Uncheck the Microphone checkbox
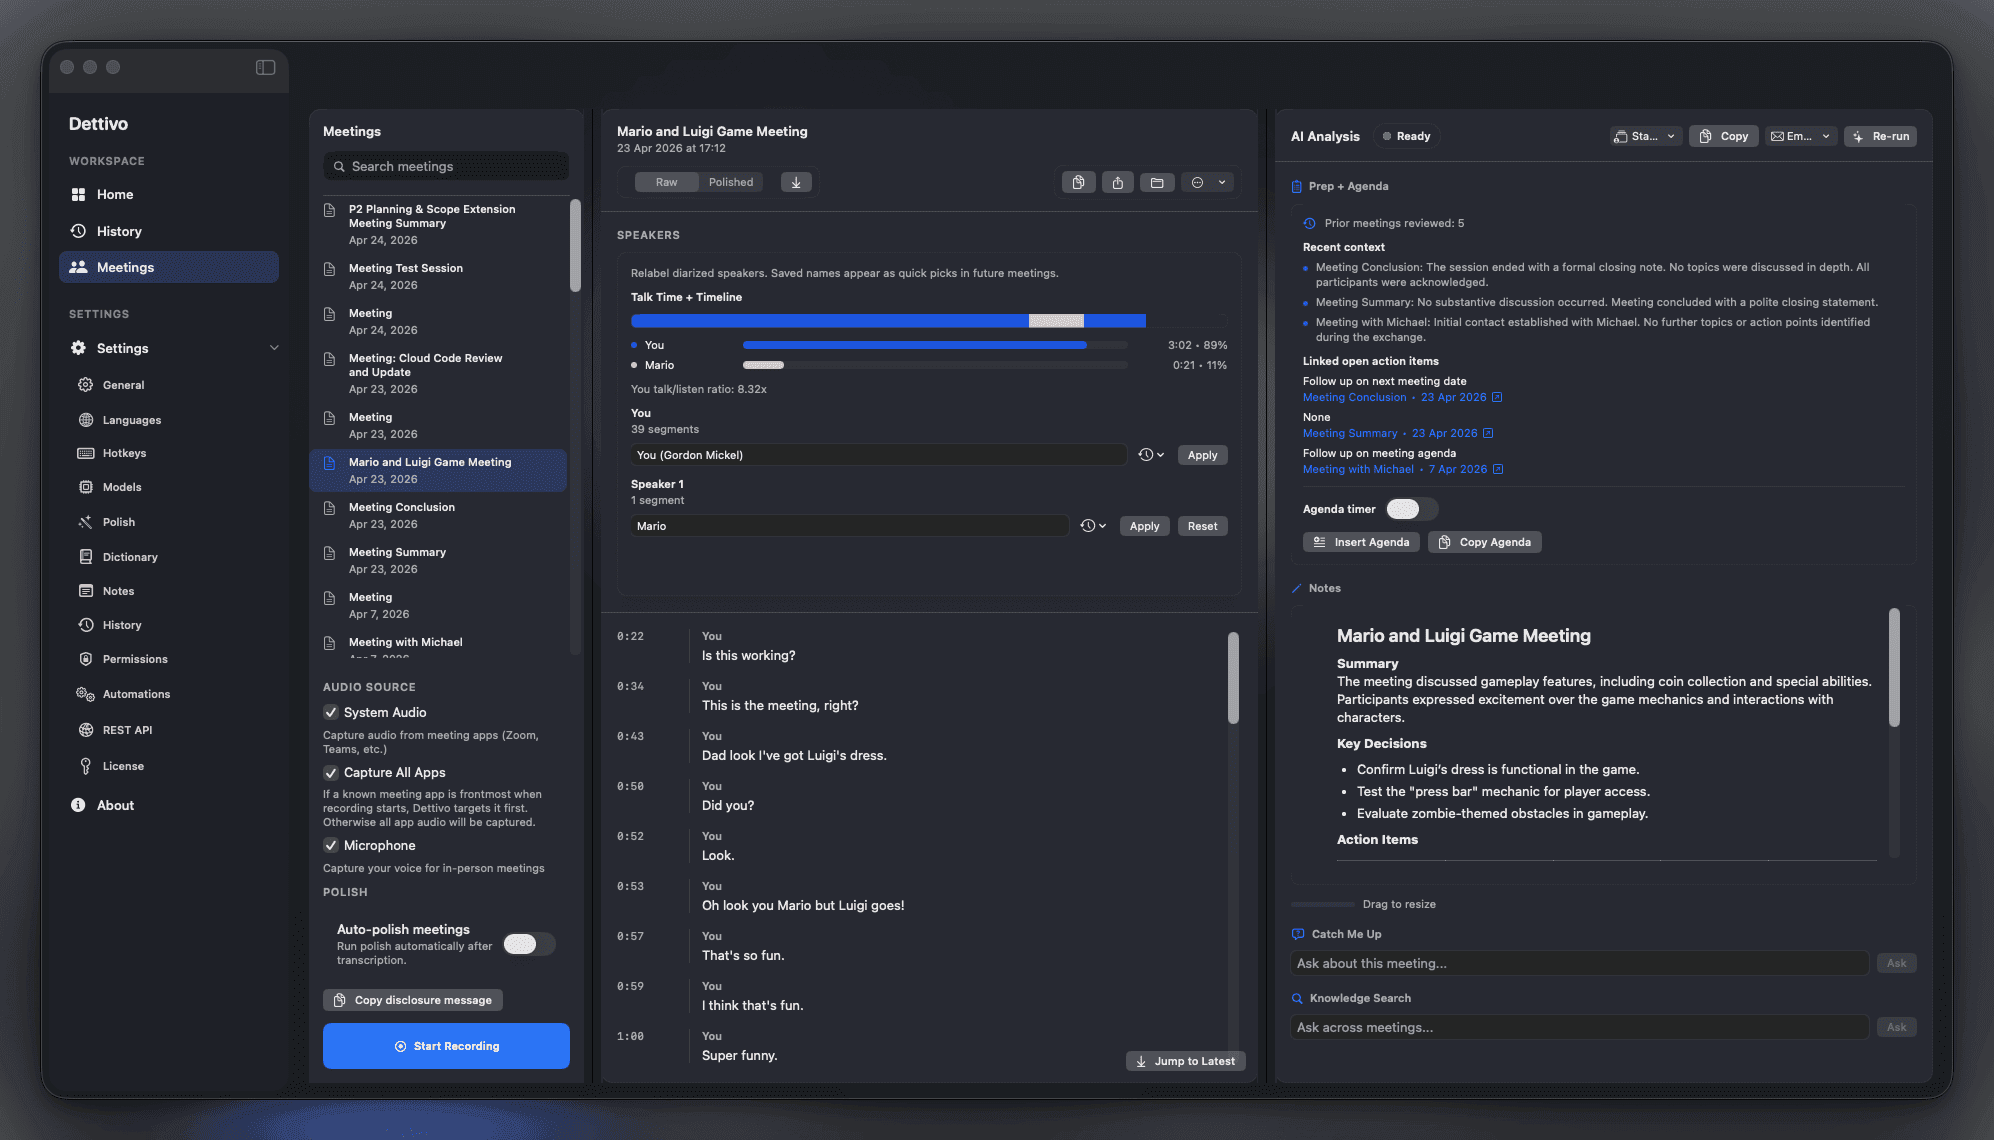The height and width of the screenshot is (1140, 1994). pos(331,845)
